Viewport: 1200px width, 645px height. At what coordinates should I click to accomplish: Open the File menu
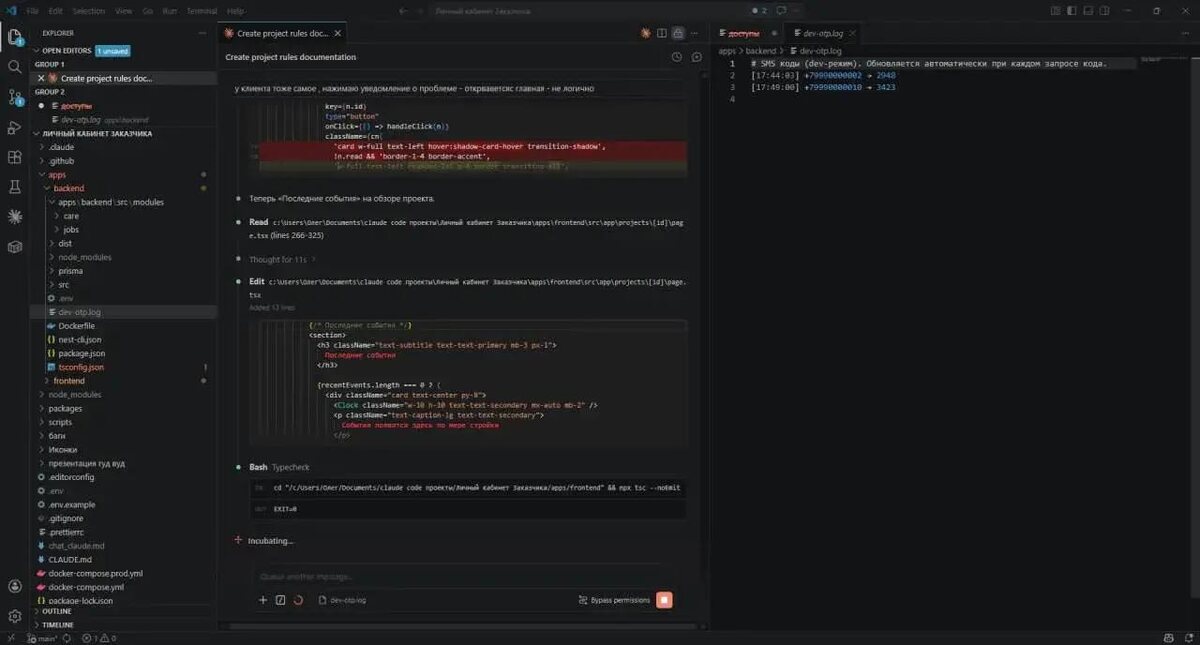click(32, 10)
